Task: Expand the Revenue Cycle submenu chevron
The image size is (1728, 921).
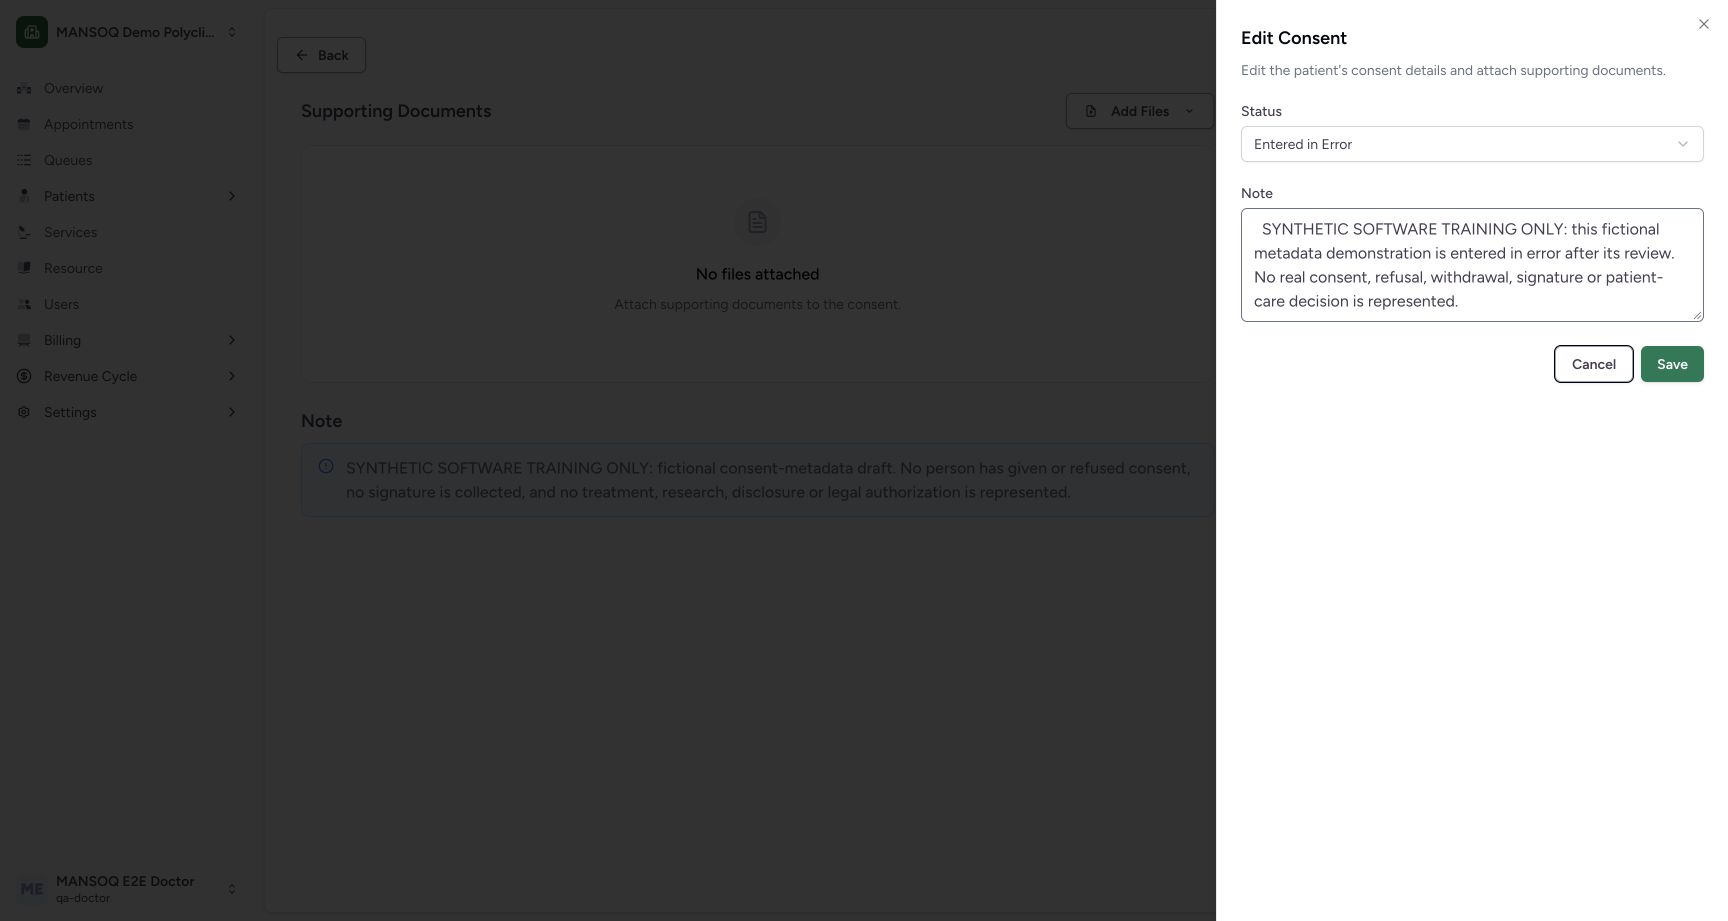Action: click(232, 376)
